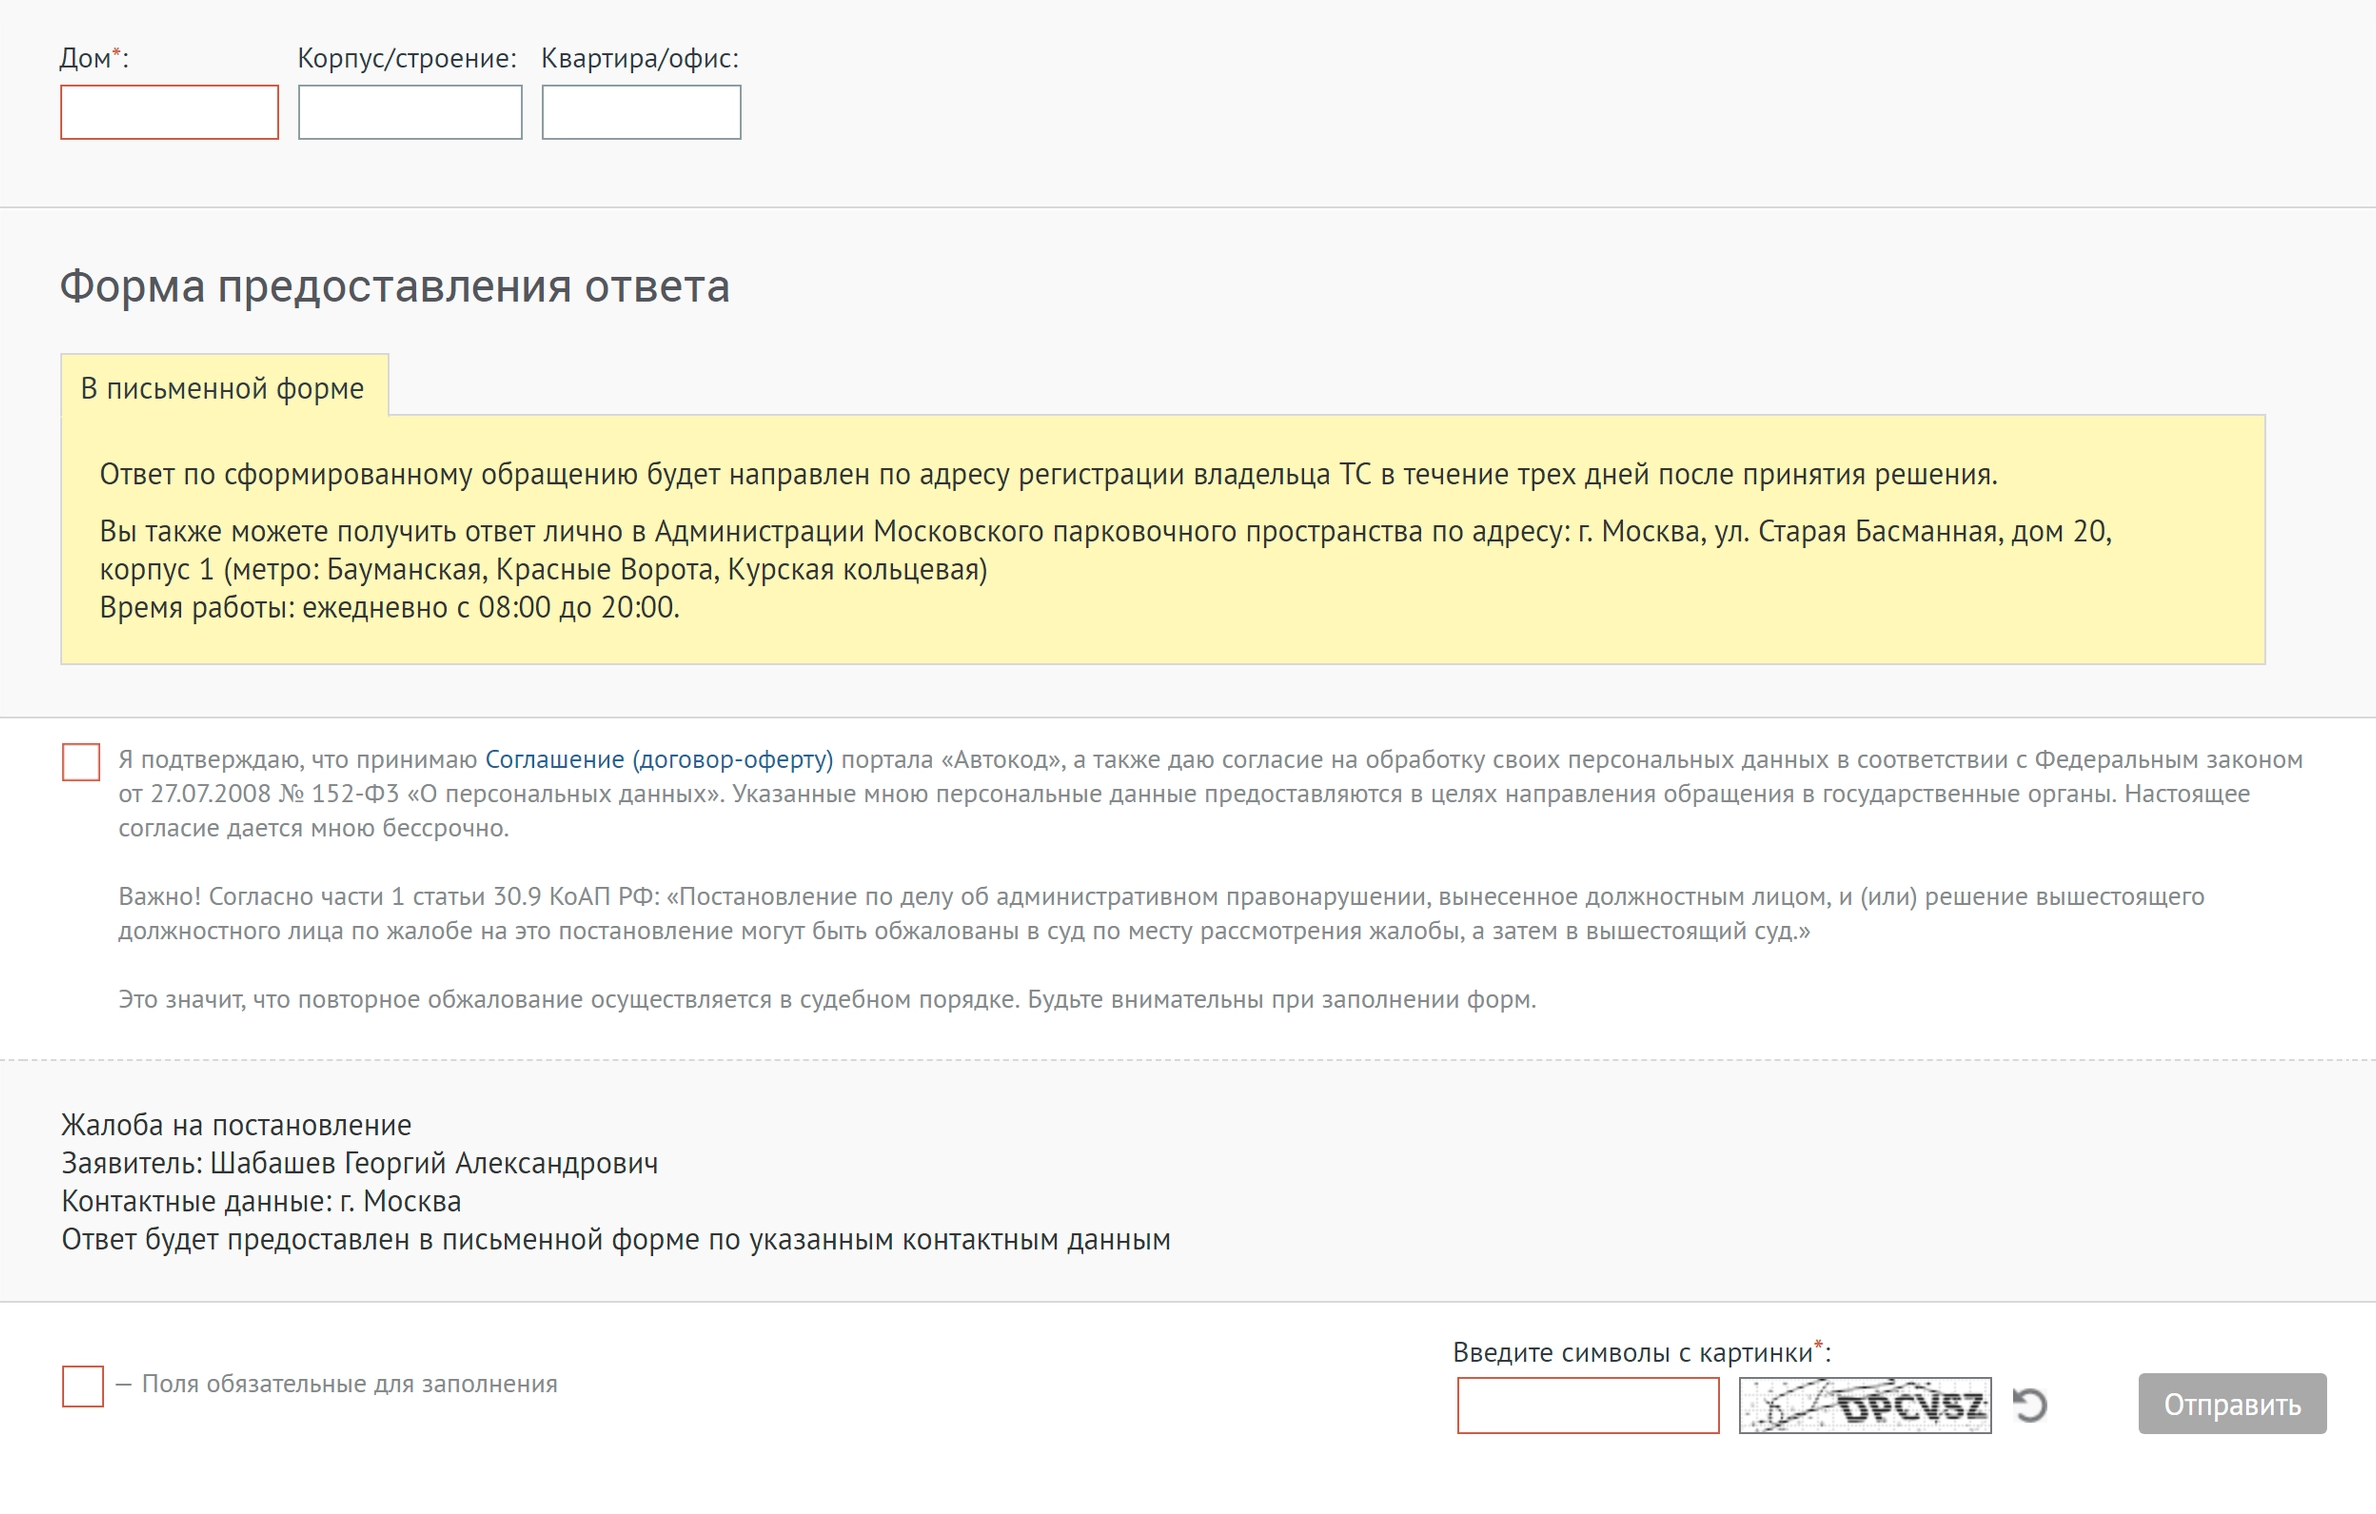Click the Время работы: ежедневно line
Screen dimensions: 2376x1514
point(389,608)
